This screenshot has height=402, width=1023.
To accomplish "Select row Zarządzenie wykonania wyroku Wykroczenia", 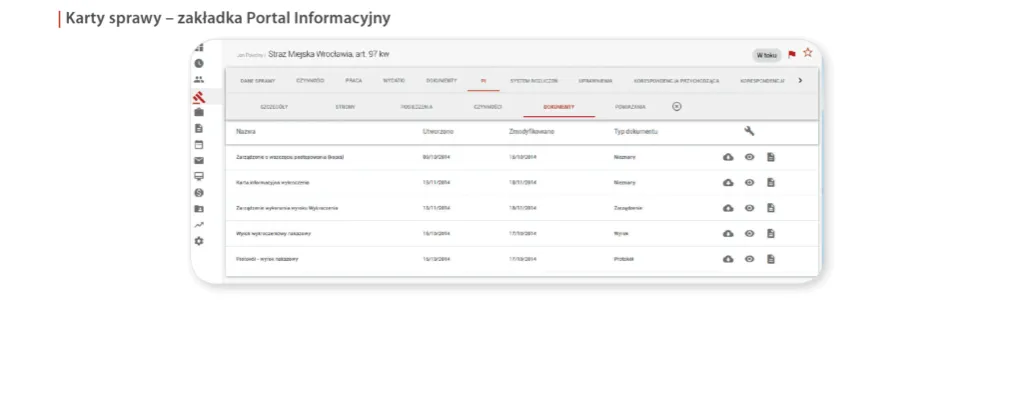I will (x=521, y=208).
